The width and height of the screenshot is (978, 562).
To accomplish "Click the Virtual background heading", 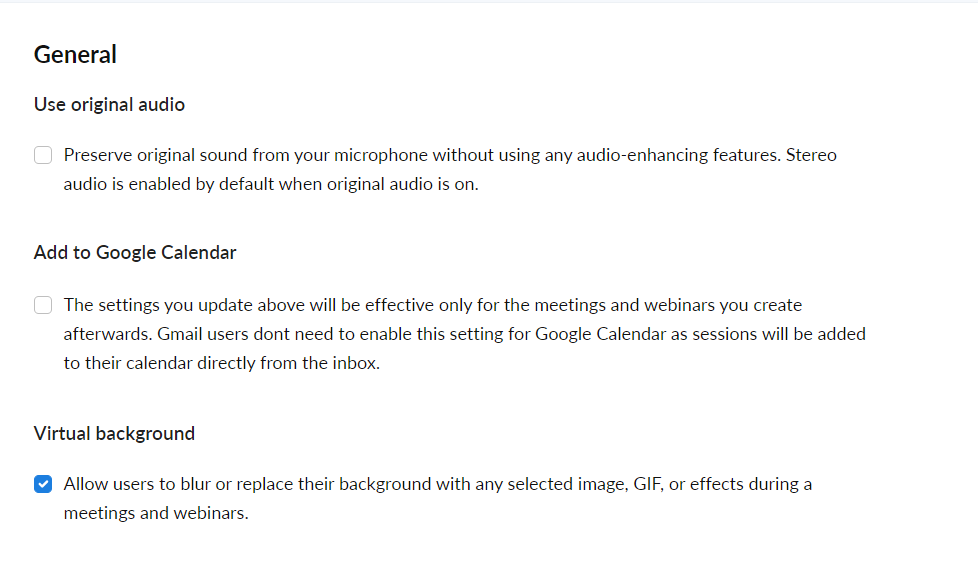I will (x=114, y=433).
